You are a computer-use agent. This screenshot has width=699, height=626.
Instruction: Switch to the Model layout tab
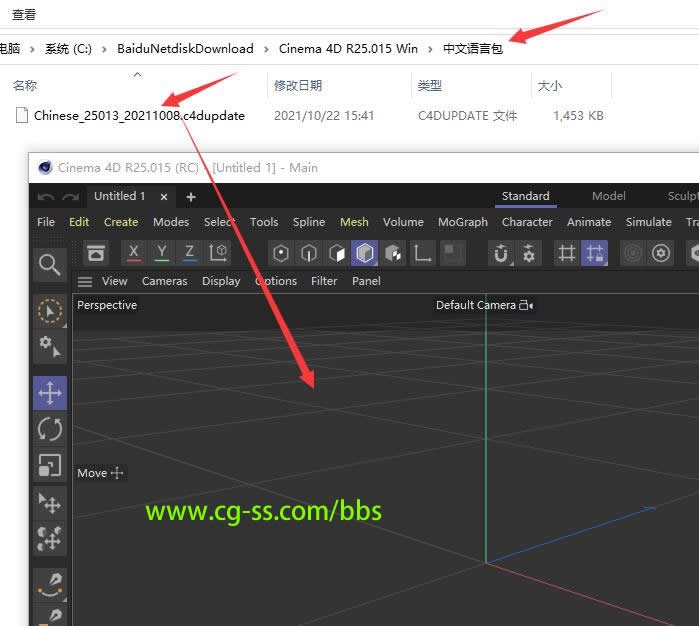[x=609, y=196]
